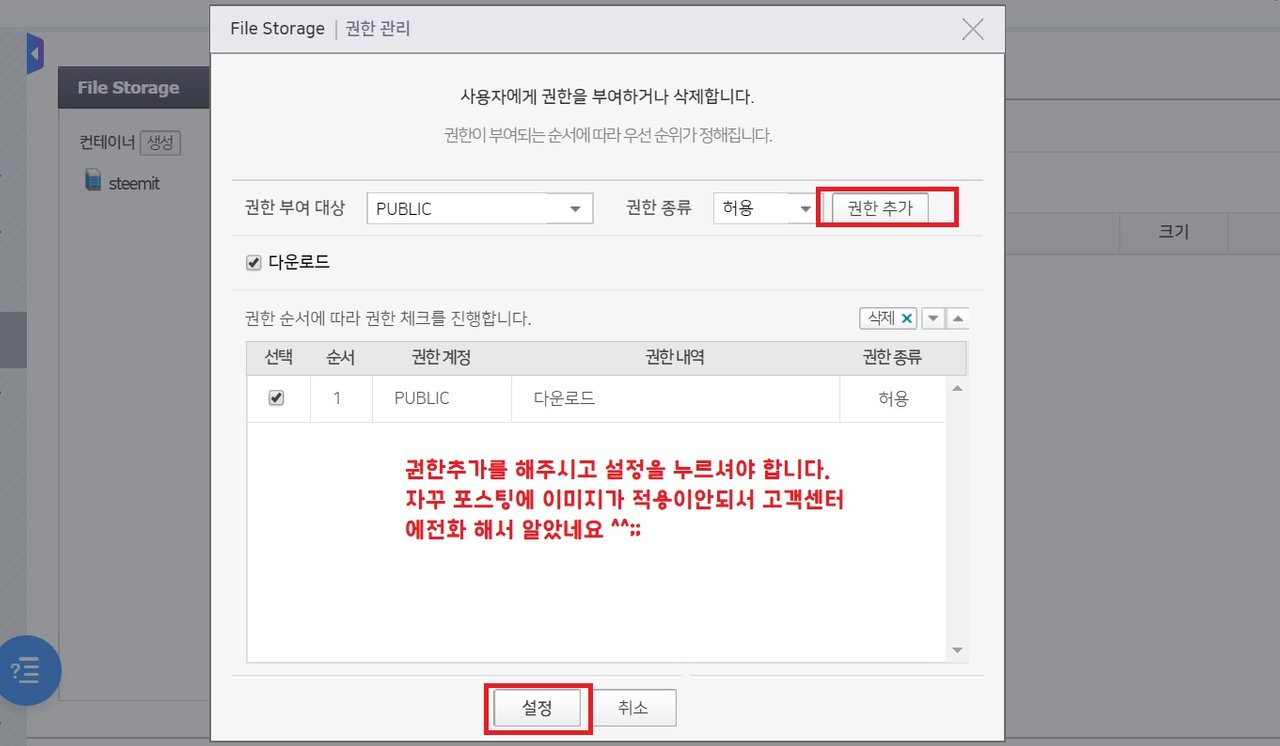Open the 권한 종류 허용 dropdown
This screenshot has width=1280, height=746.
765,209
